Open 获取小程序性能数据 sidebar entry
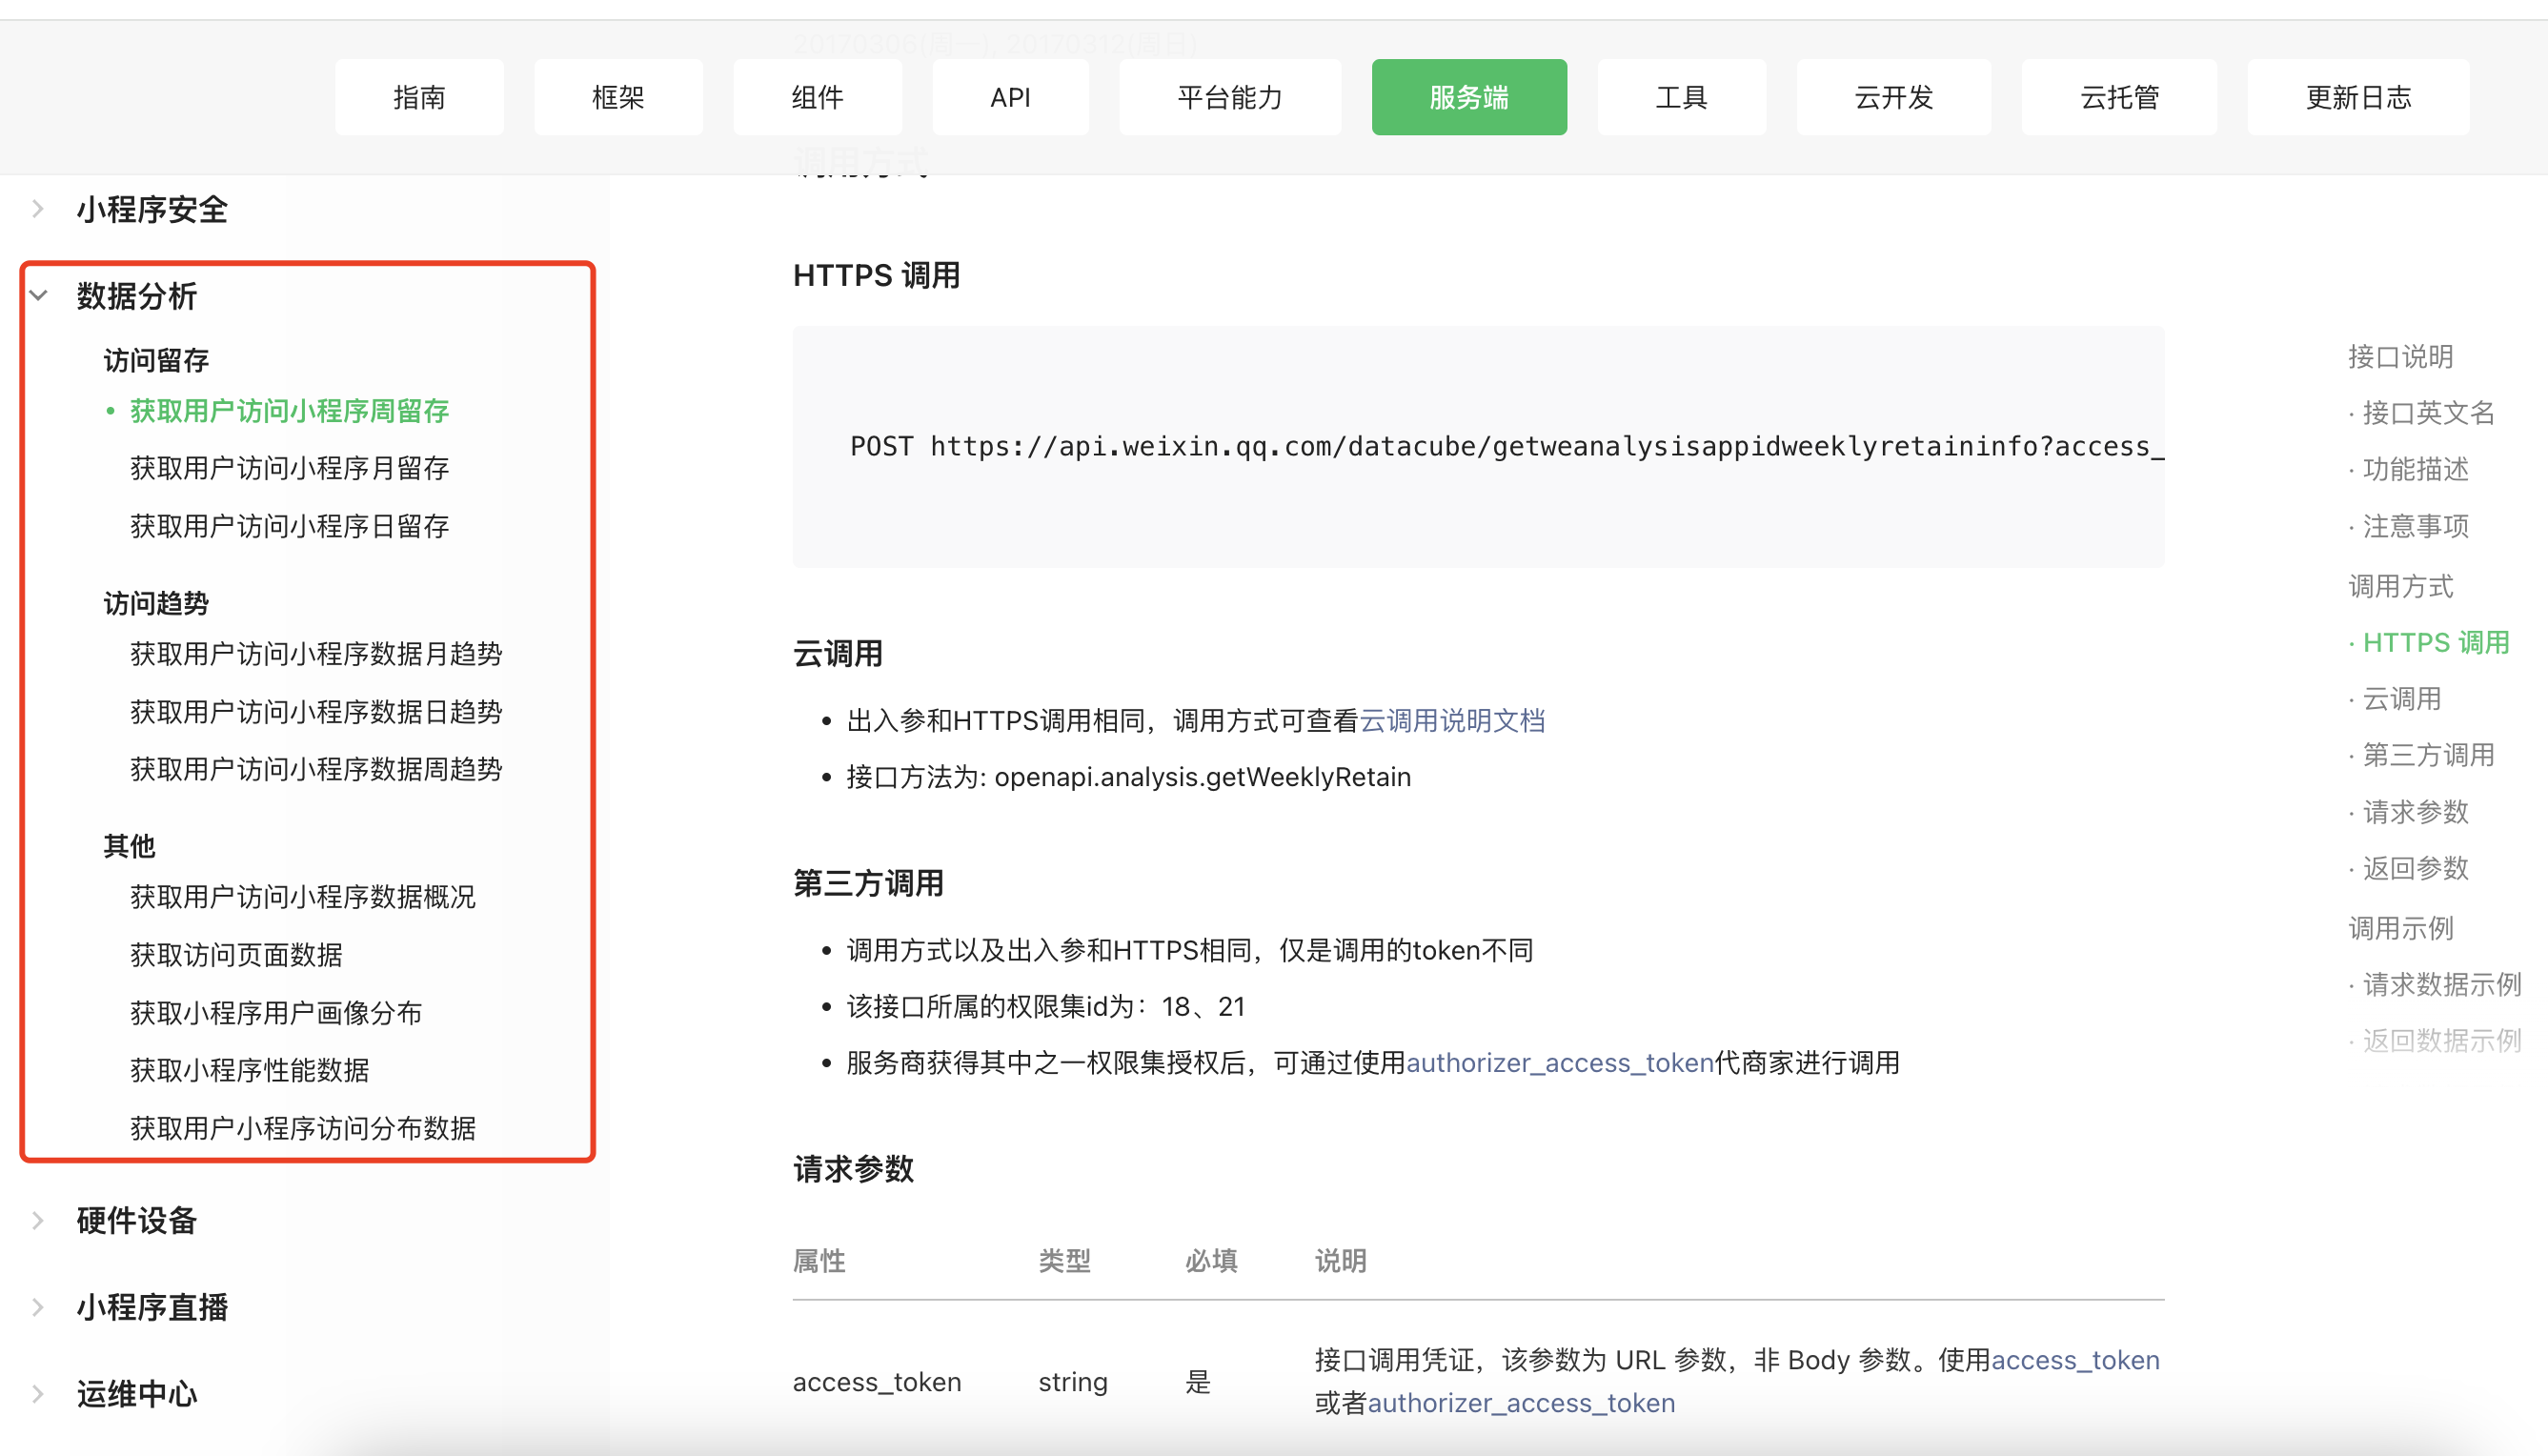 pyautogui.click(x=250, y=1070)
